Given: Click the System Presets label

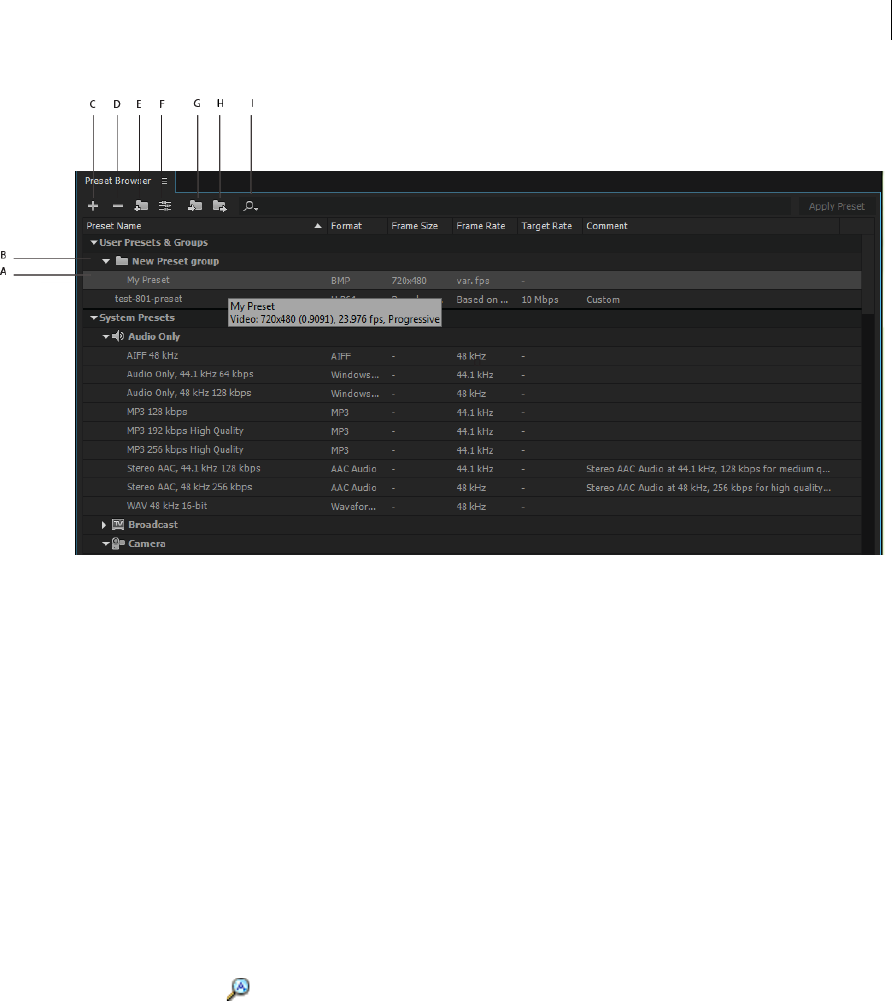Looking at the screenshot, I should tap(137, 318).
